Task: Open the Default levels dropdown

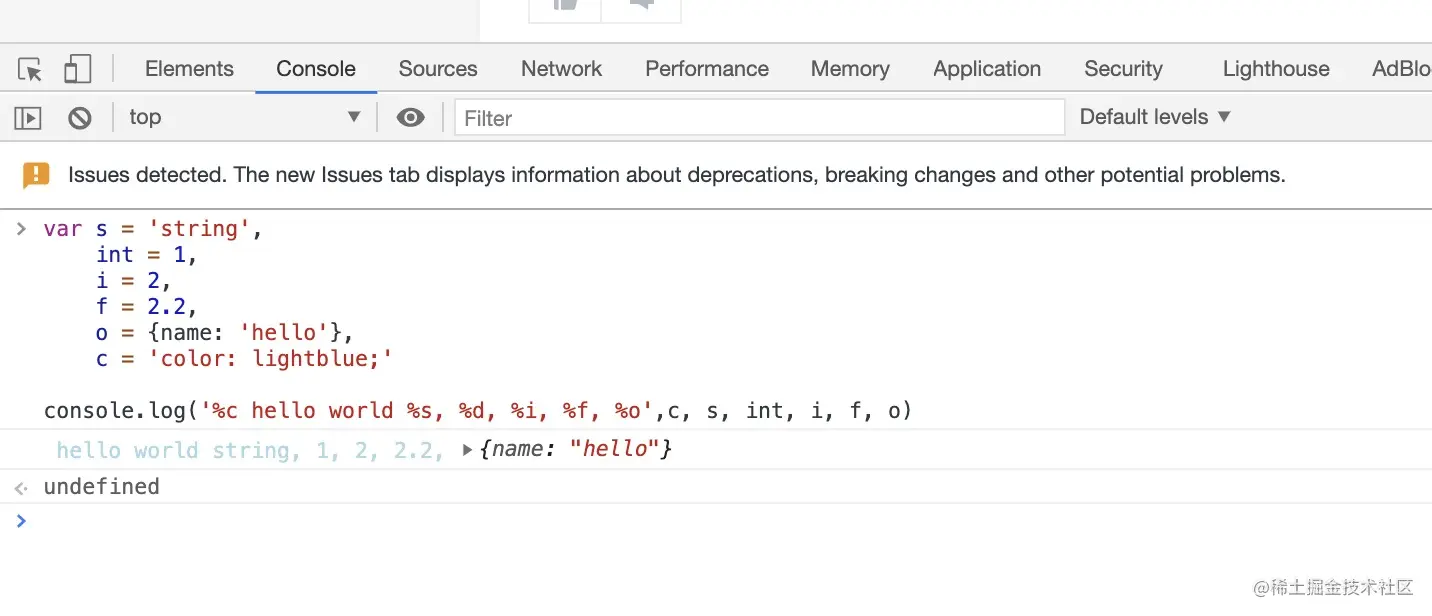Action: pyautogui.click(x=1155, y=118)
